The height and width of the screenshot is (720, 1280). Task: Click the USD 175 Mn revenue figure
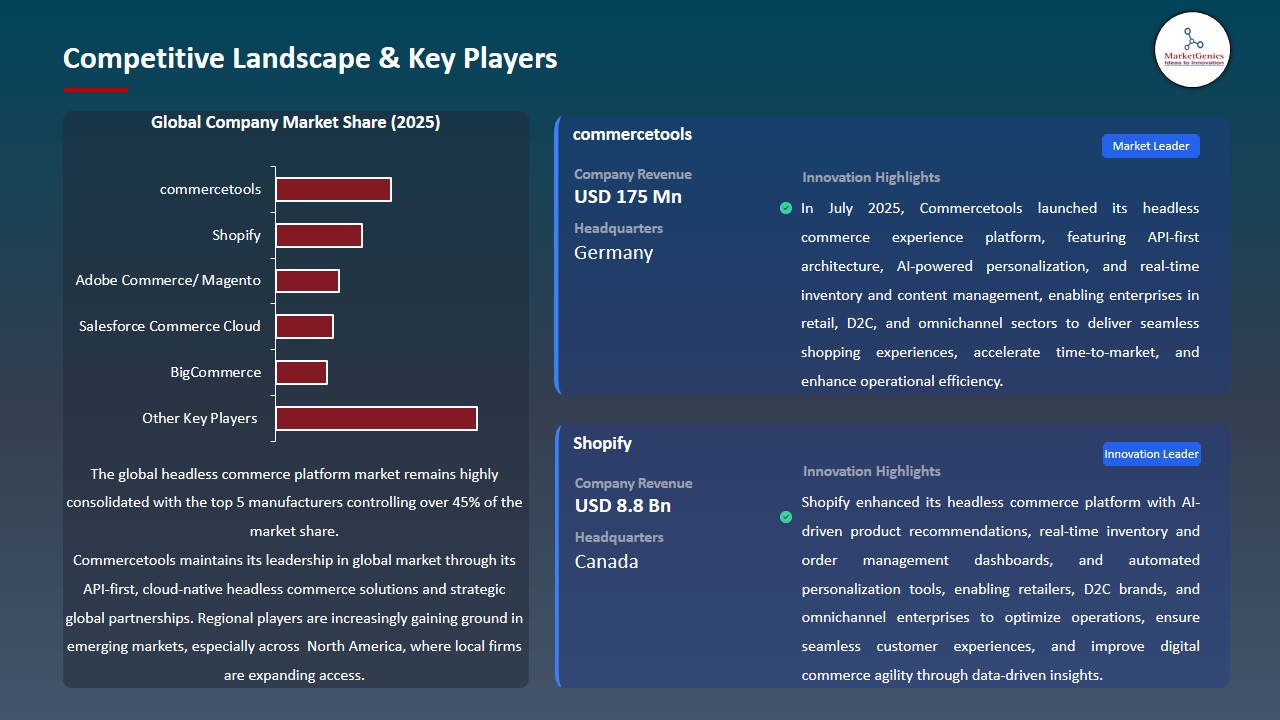(627, 196)
